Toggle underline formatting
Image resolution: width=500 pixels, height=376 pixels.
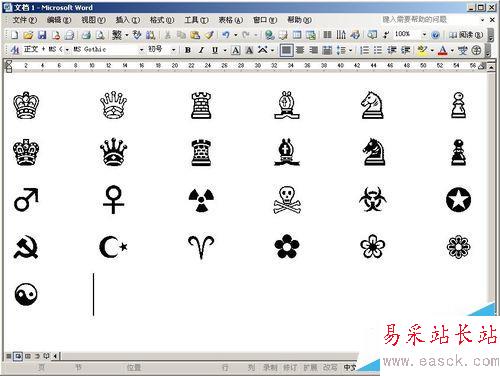[215, 50]
